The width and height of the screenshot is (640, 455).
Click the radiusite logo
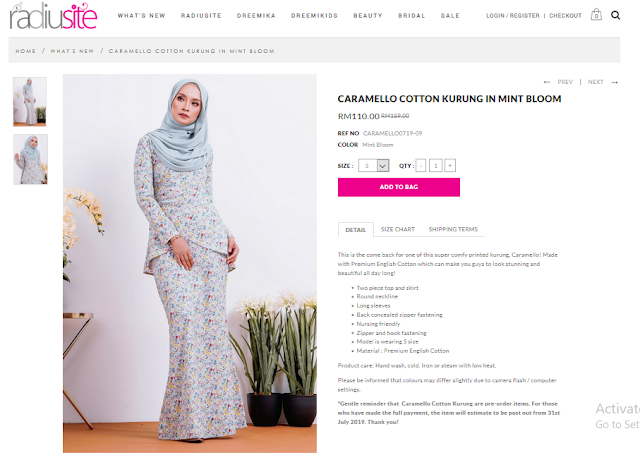pyautogui.click(x=53, y=16)
